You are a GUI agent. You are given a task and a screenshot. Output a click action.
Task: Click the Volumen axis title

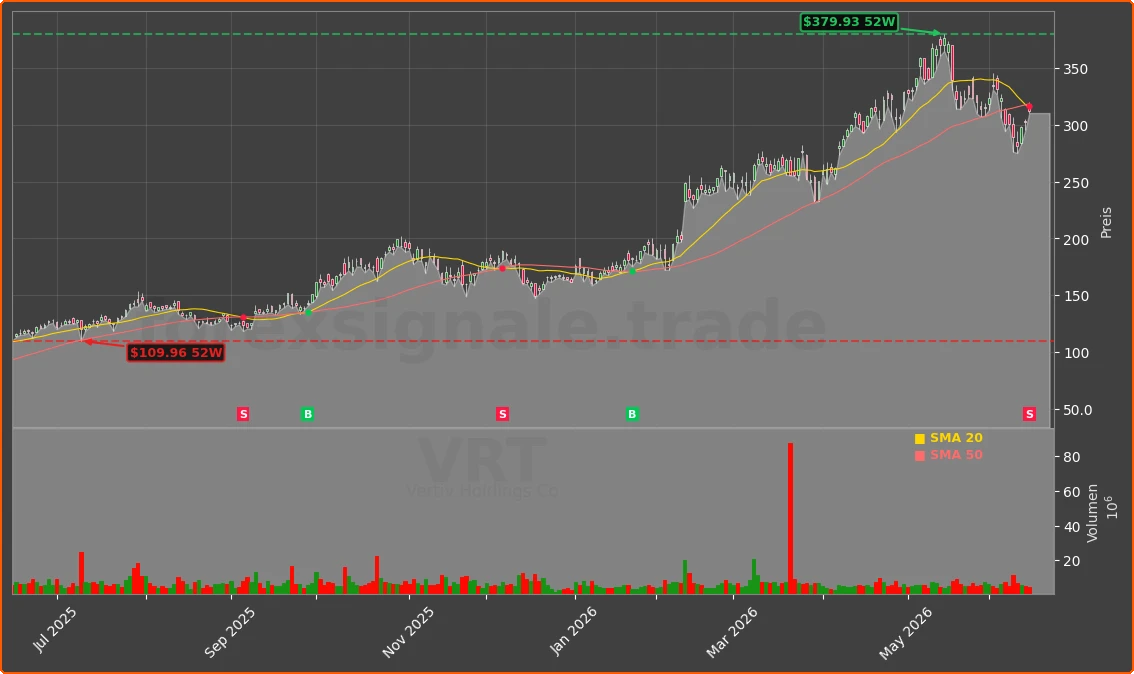coord(1092,513)
